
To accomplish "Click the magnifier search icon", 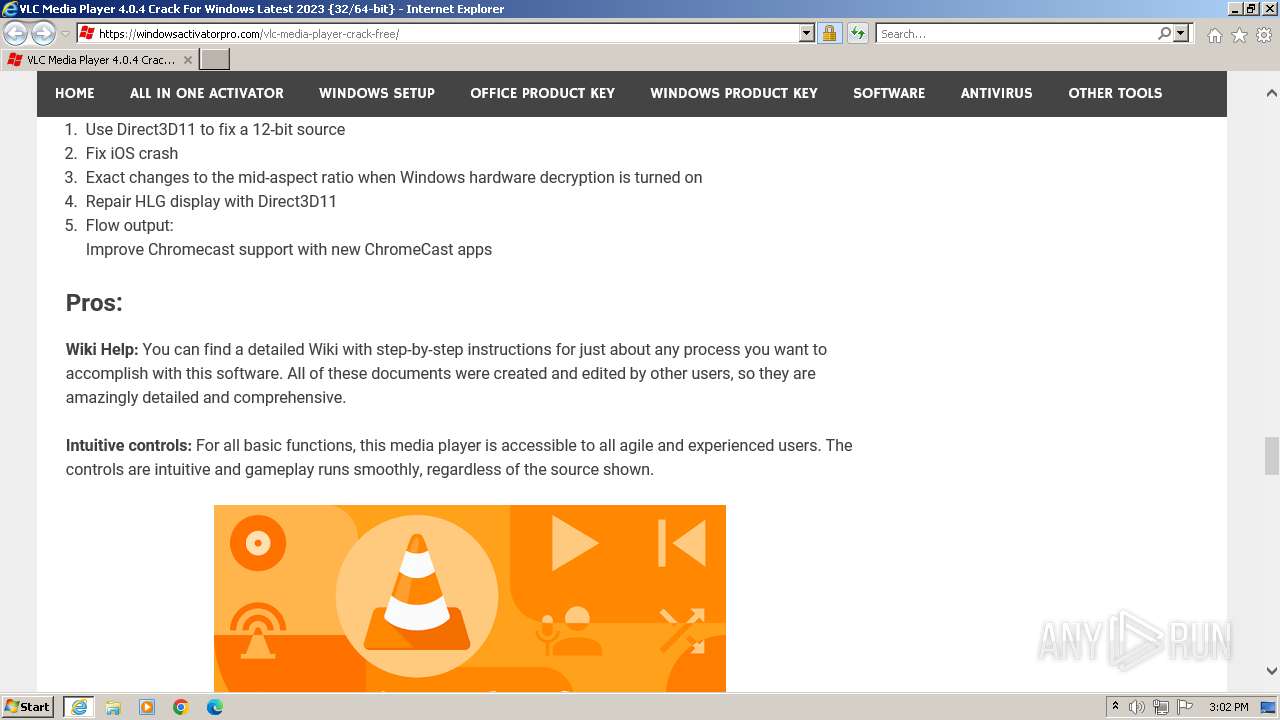I will click(1164, 34).
